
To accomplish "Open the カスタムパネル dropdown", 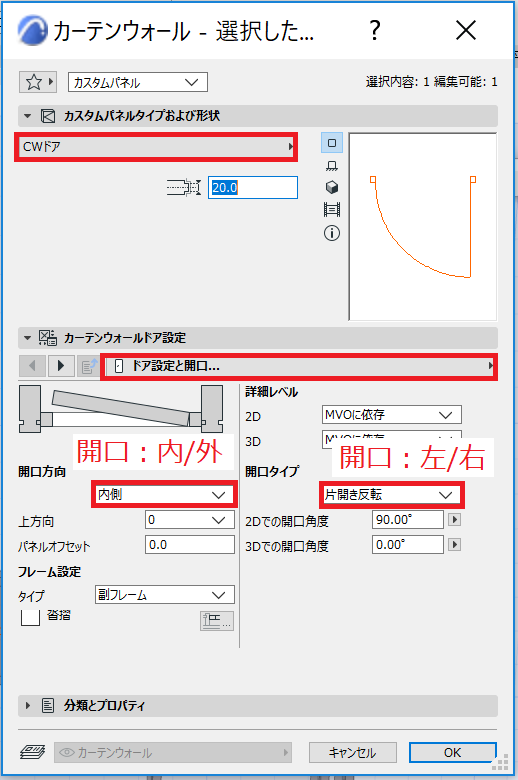I will click(138, 82).
